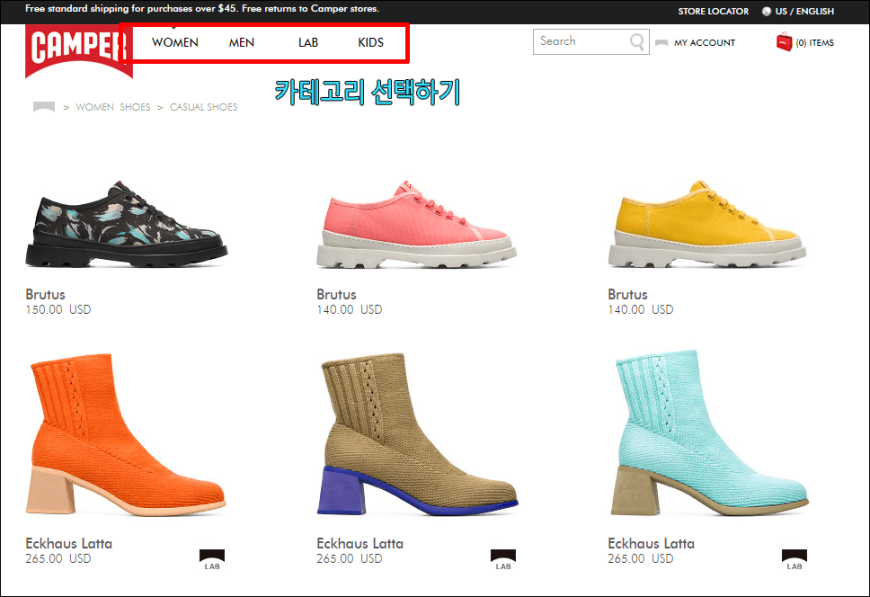This screenshot has width=870, height=597.
Task: Open the khaki Eckhaus Latta boot with blue heel
Action: click(417, 434)
